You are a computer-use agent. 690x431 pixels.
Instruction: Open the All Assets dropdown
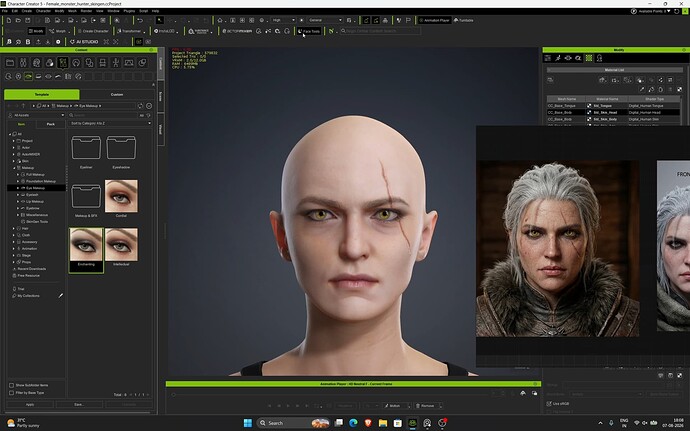[x=36, y=115]
